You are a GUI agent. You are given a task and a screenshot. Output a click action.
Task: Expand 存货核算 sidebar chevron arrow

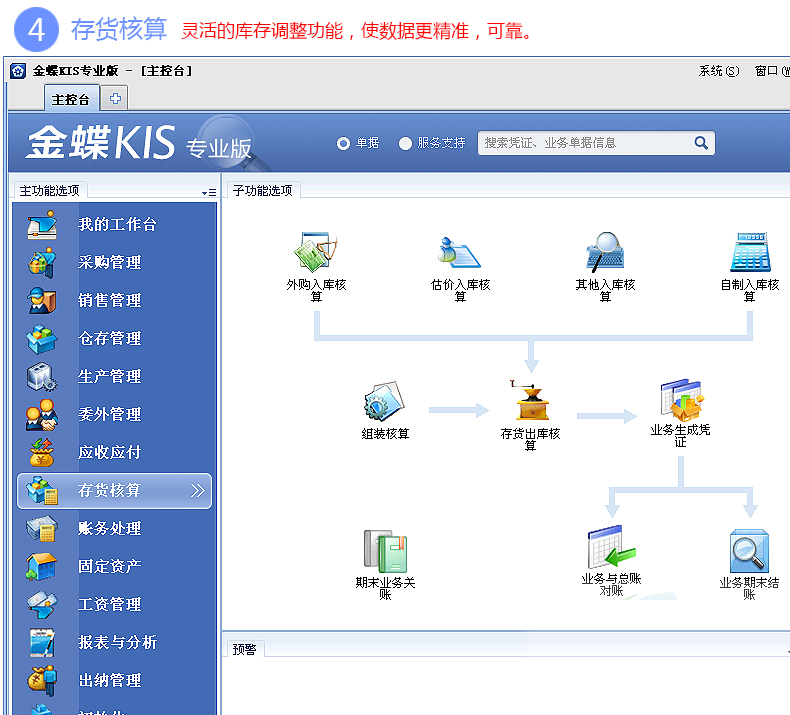click(197, 491)
